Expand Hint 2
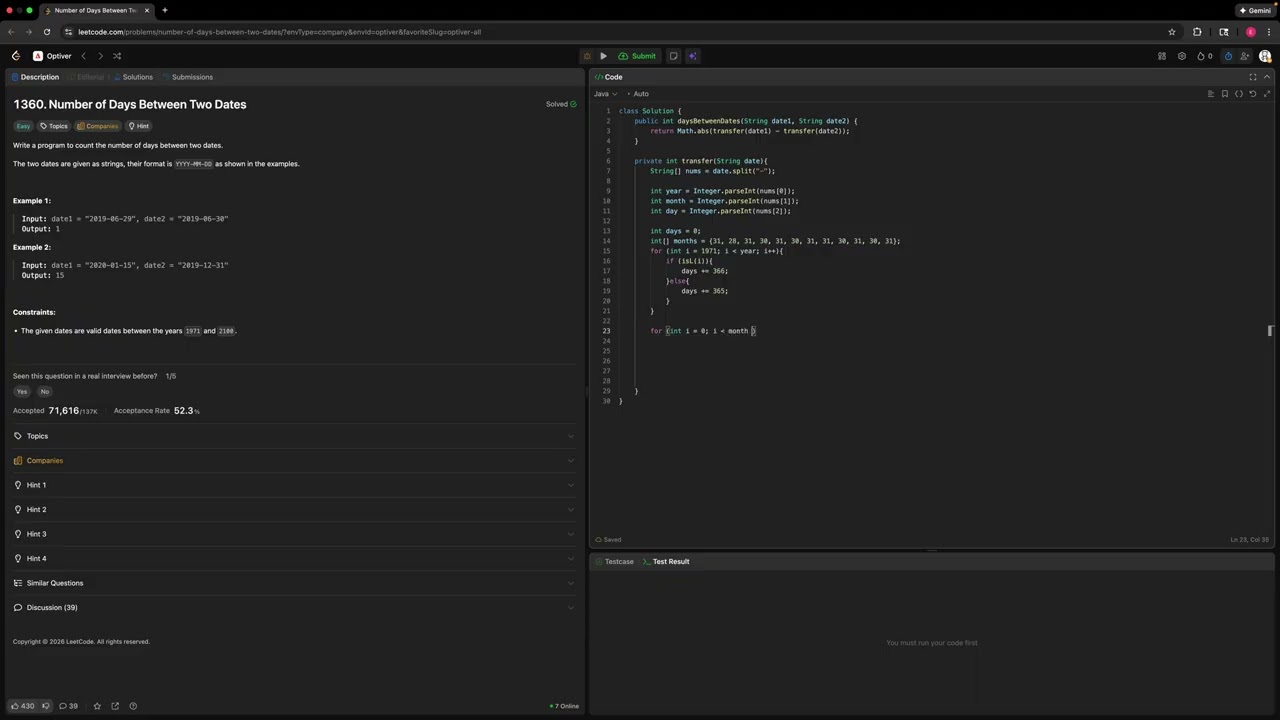The height and width of the screenshot is (720, 1280). [x=294, y=510]
